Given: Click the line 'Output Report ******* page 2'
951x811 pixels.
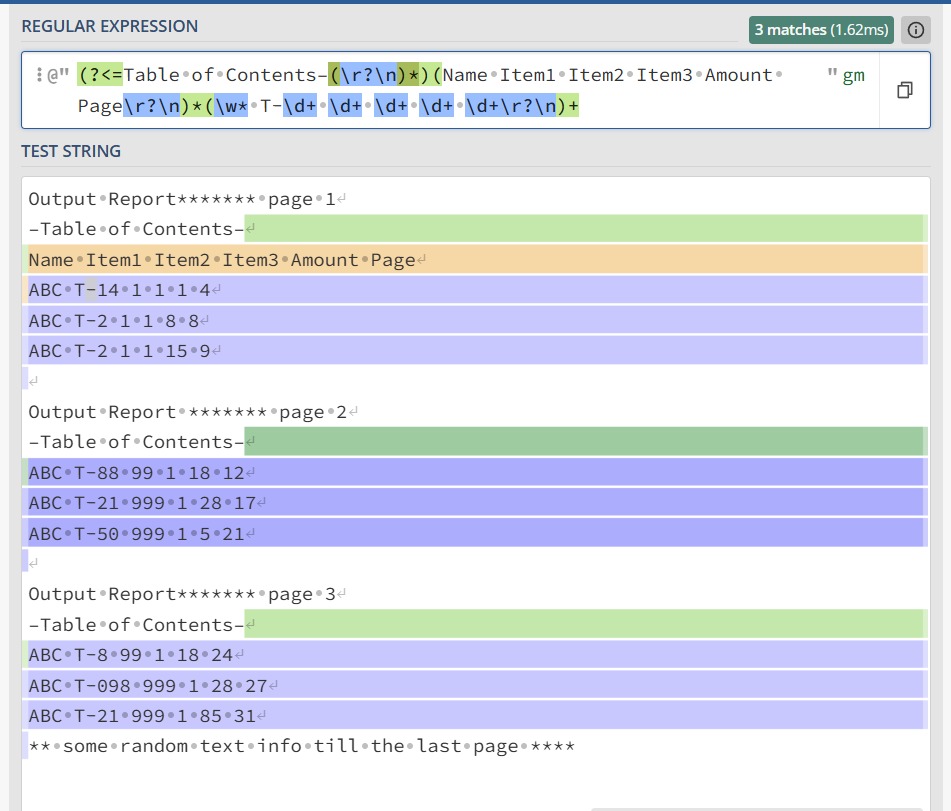Looking at the screenshot, I should coord(187,412).
